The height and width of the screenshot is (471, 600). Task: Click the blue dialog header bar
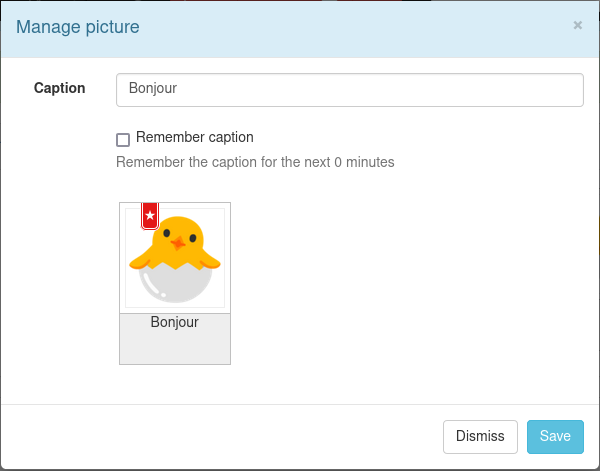(350, 27)
